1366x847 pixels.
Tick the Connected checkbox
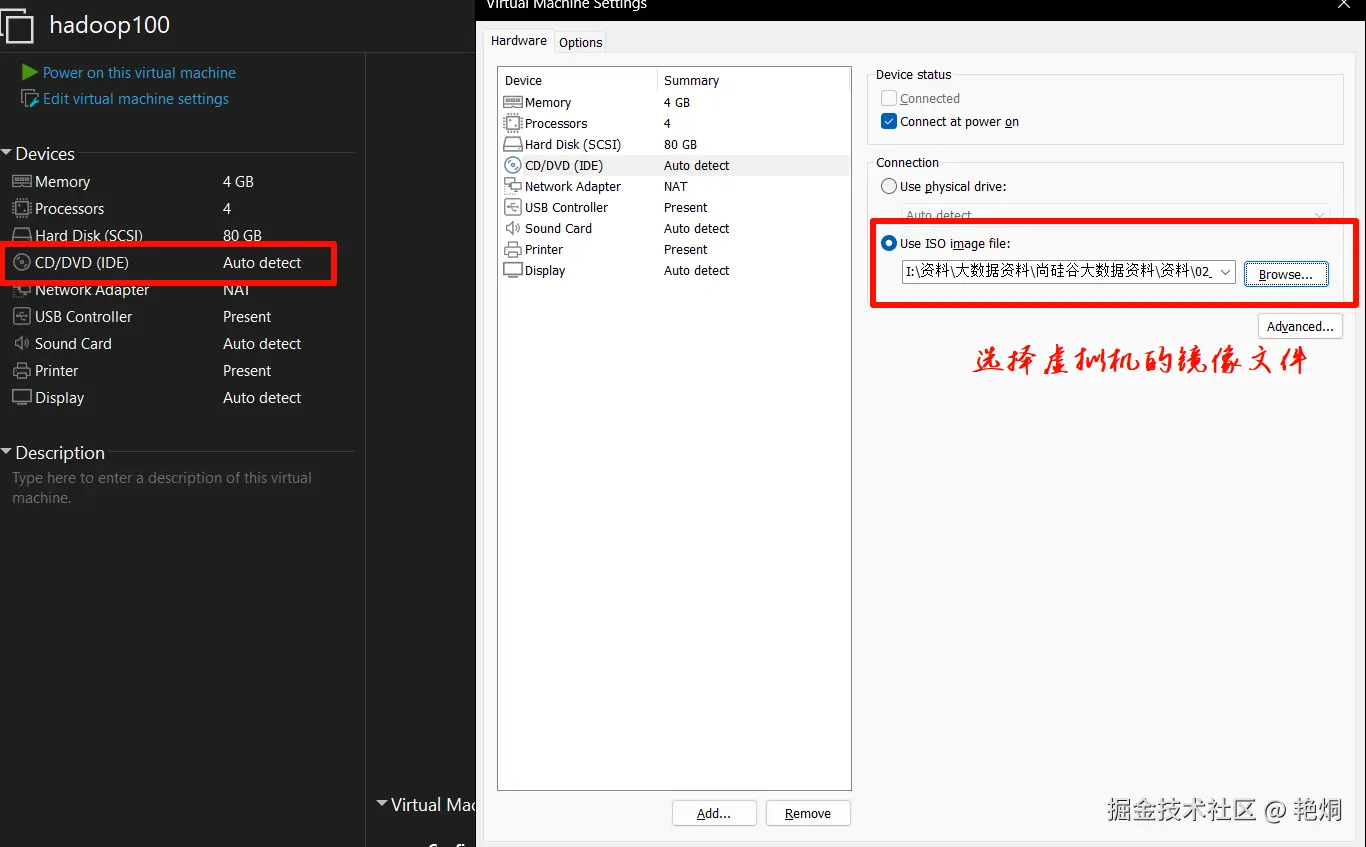tap(889, 98)
